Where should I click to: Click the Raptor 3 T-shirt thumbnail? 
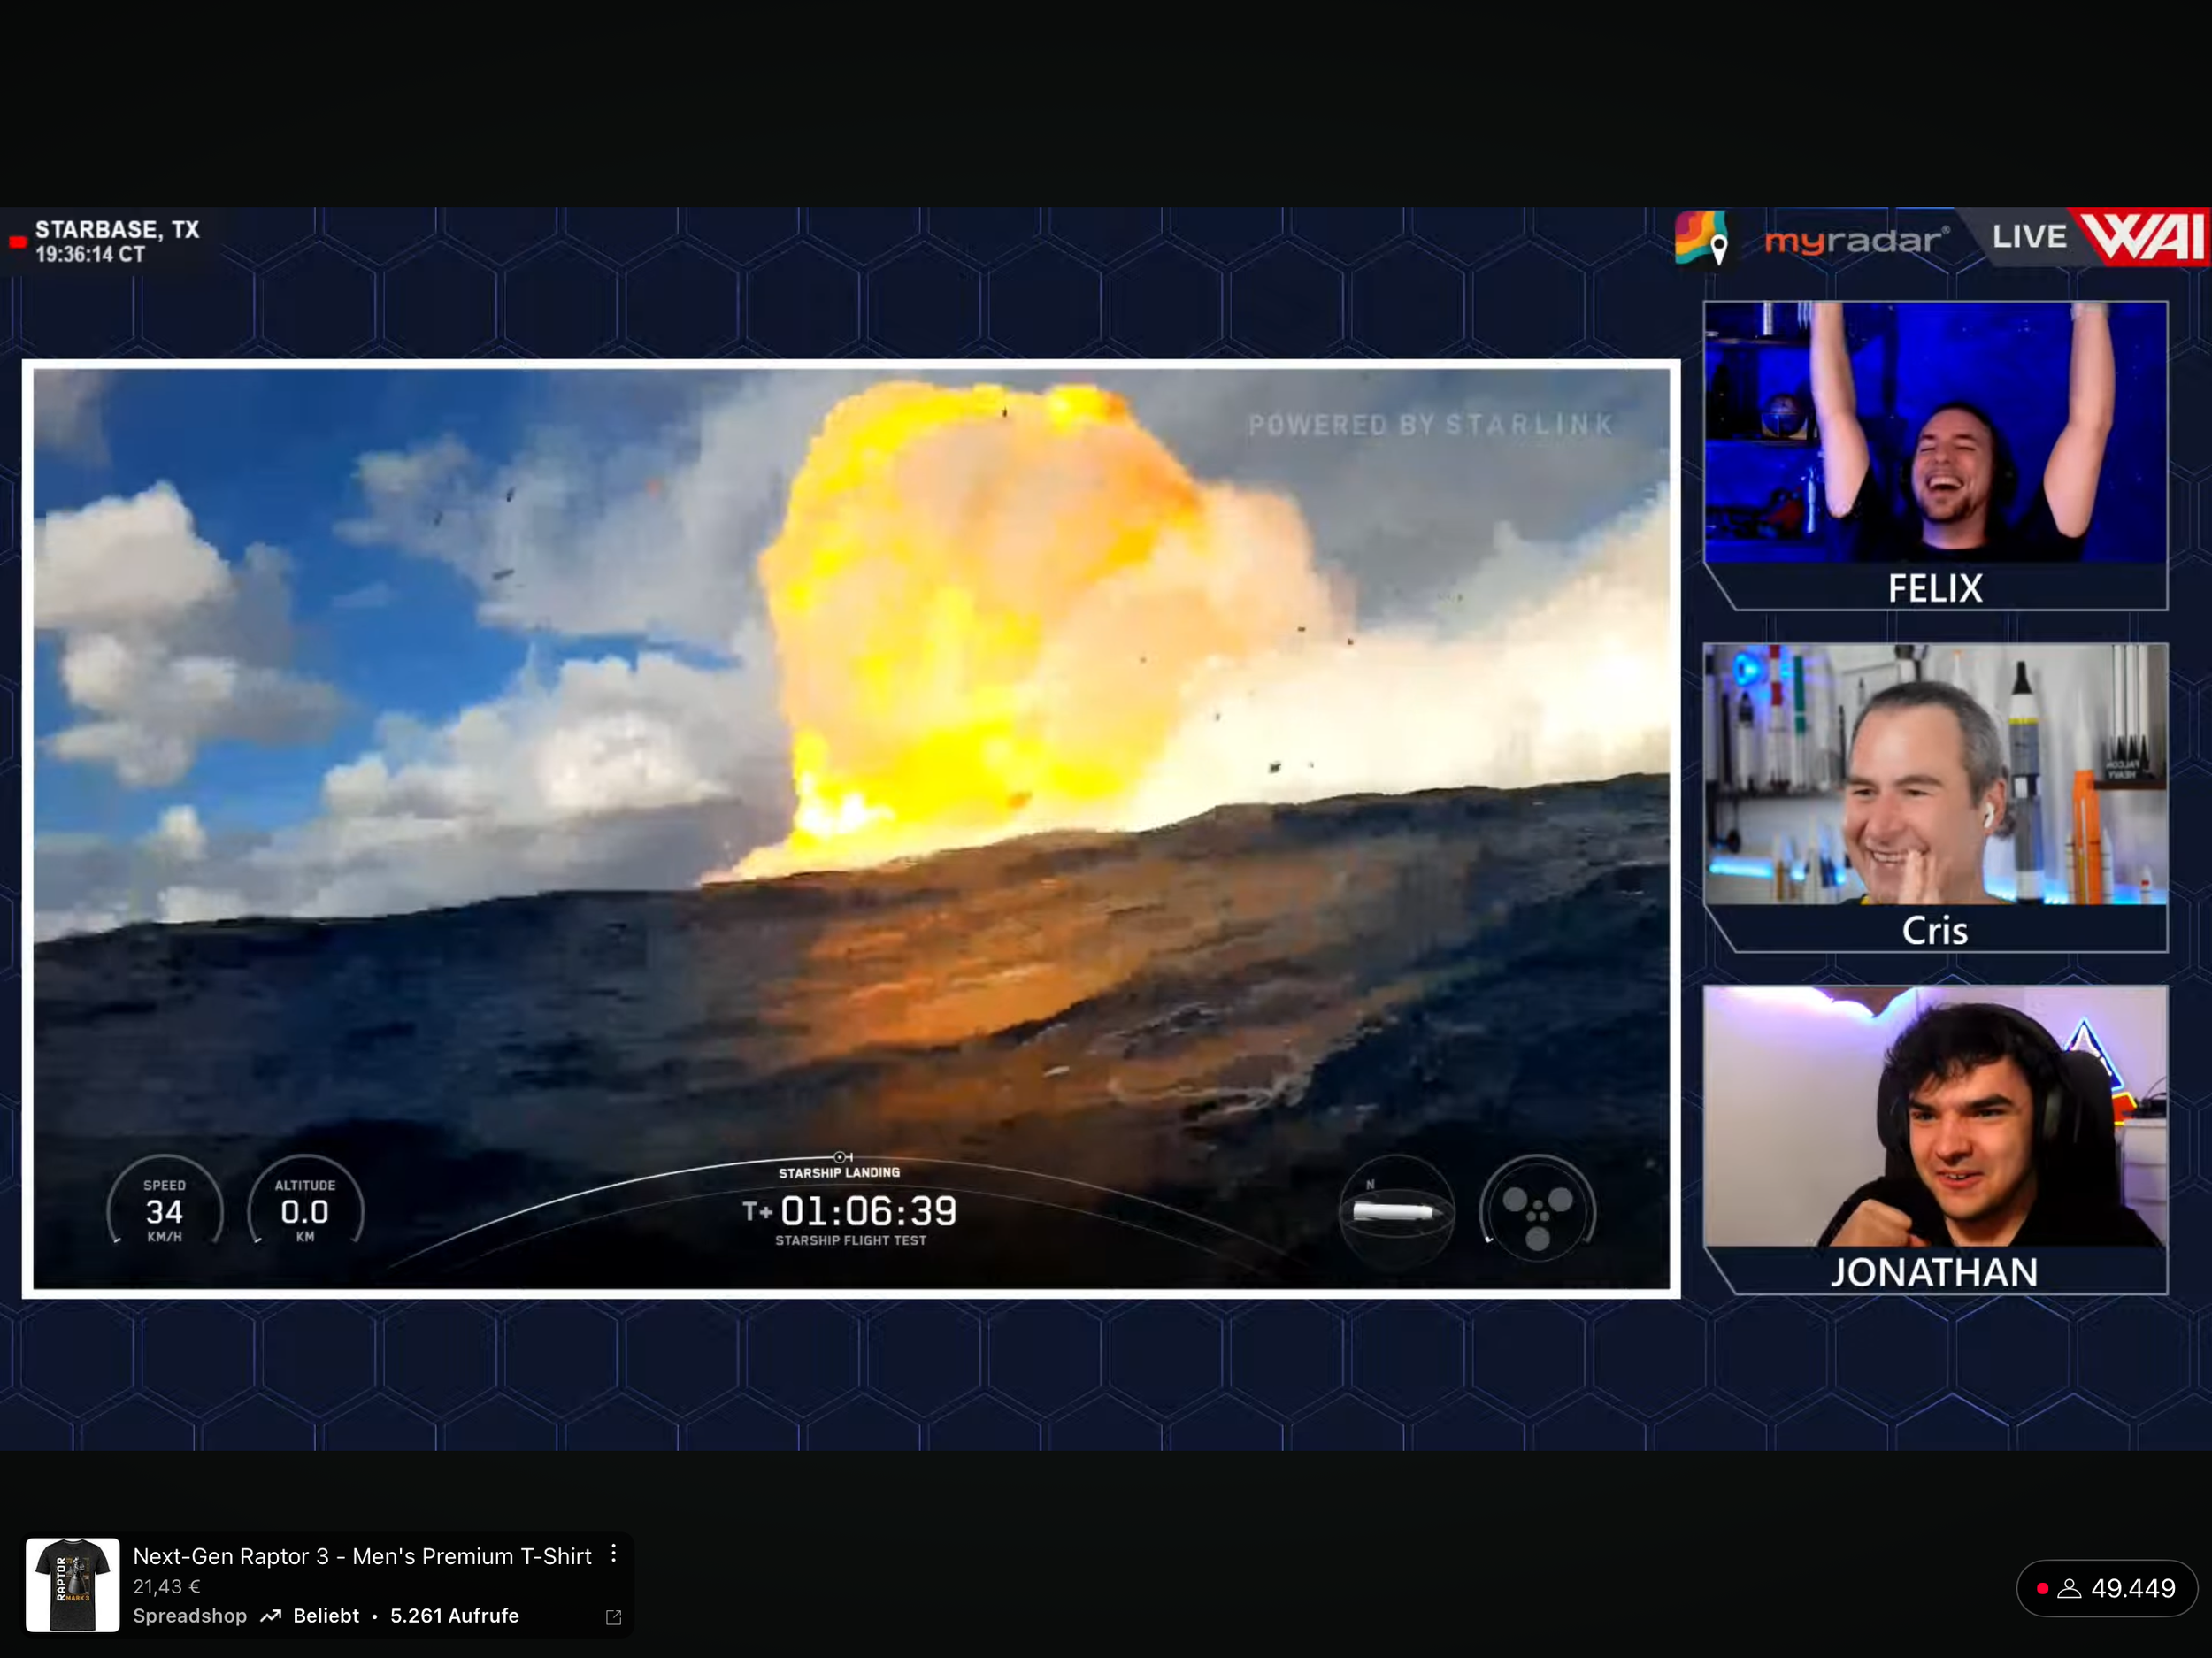pyautogui.click(x=72, y=1585)
